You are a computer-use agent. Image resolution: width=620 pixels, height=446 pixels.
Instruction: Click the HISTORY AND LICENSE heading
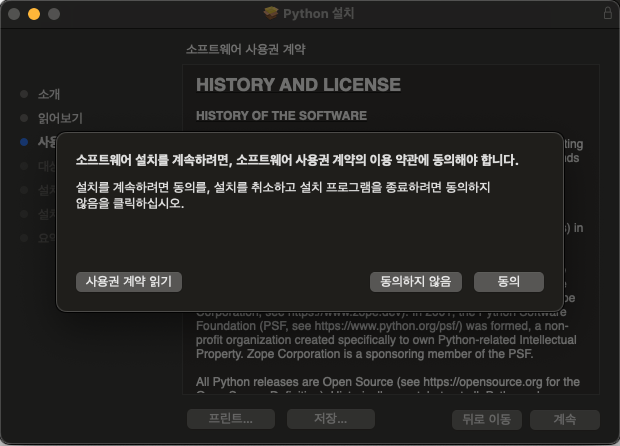[299, 85]
